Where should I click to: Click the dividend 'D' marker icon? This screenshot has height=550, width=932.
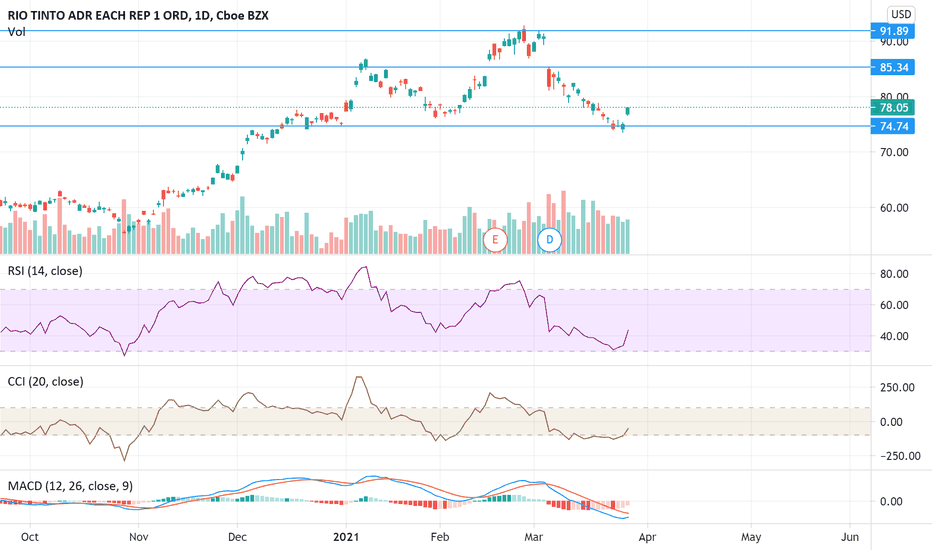[x=549, y=240]
